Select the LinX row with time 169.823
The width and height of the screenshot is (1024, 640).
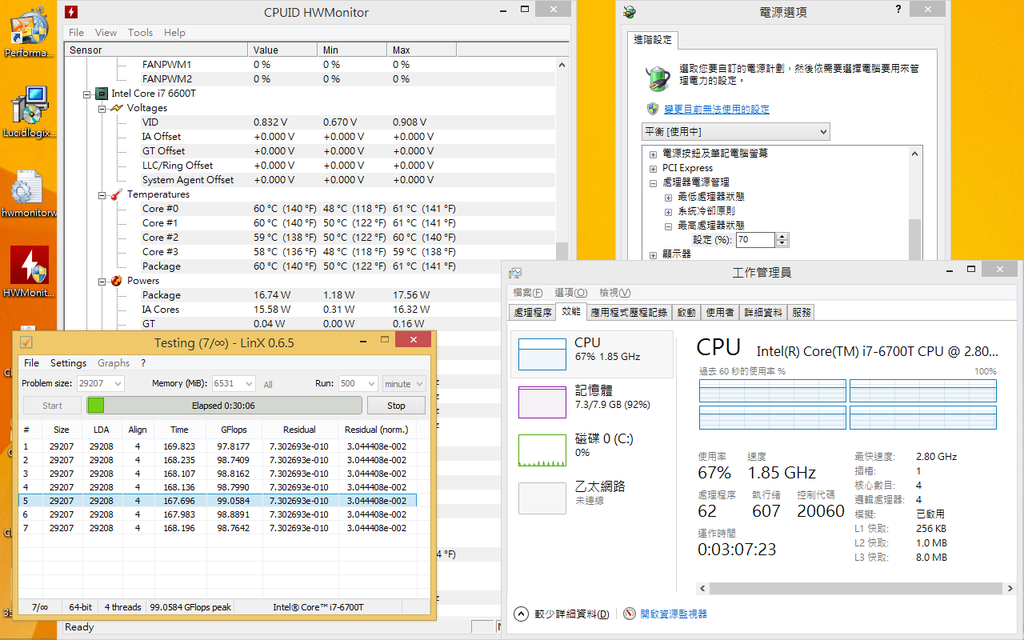(217, 447)
